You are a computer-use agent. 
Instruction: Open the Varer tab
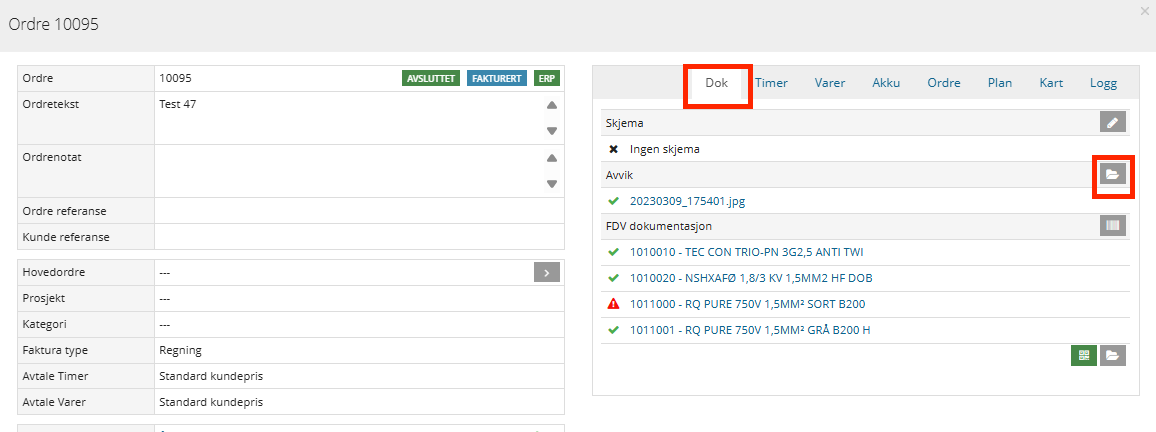click(x=829, y=83)
